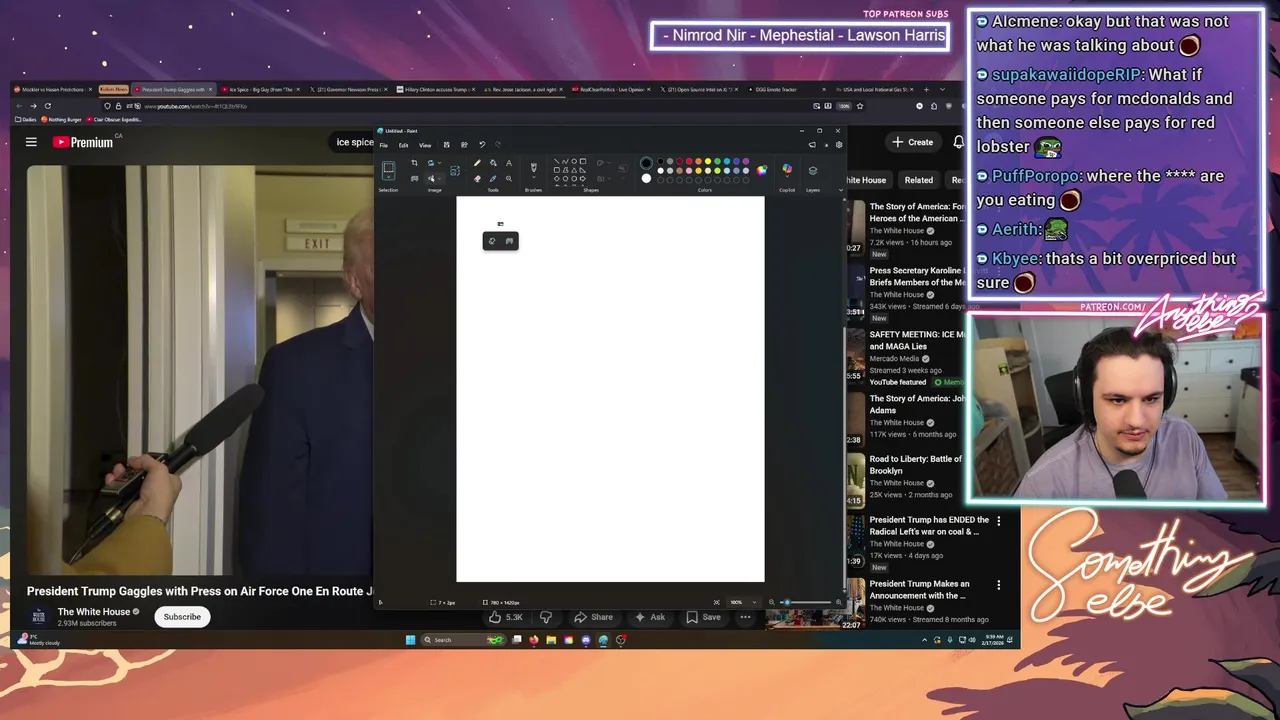
Task: Click the Image creator icon in Image group
Action: click(414, 179)
